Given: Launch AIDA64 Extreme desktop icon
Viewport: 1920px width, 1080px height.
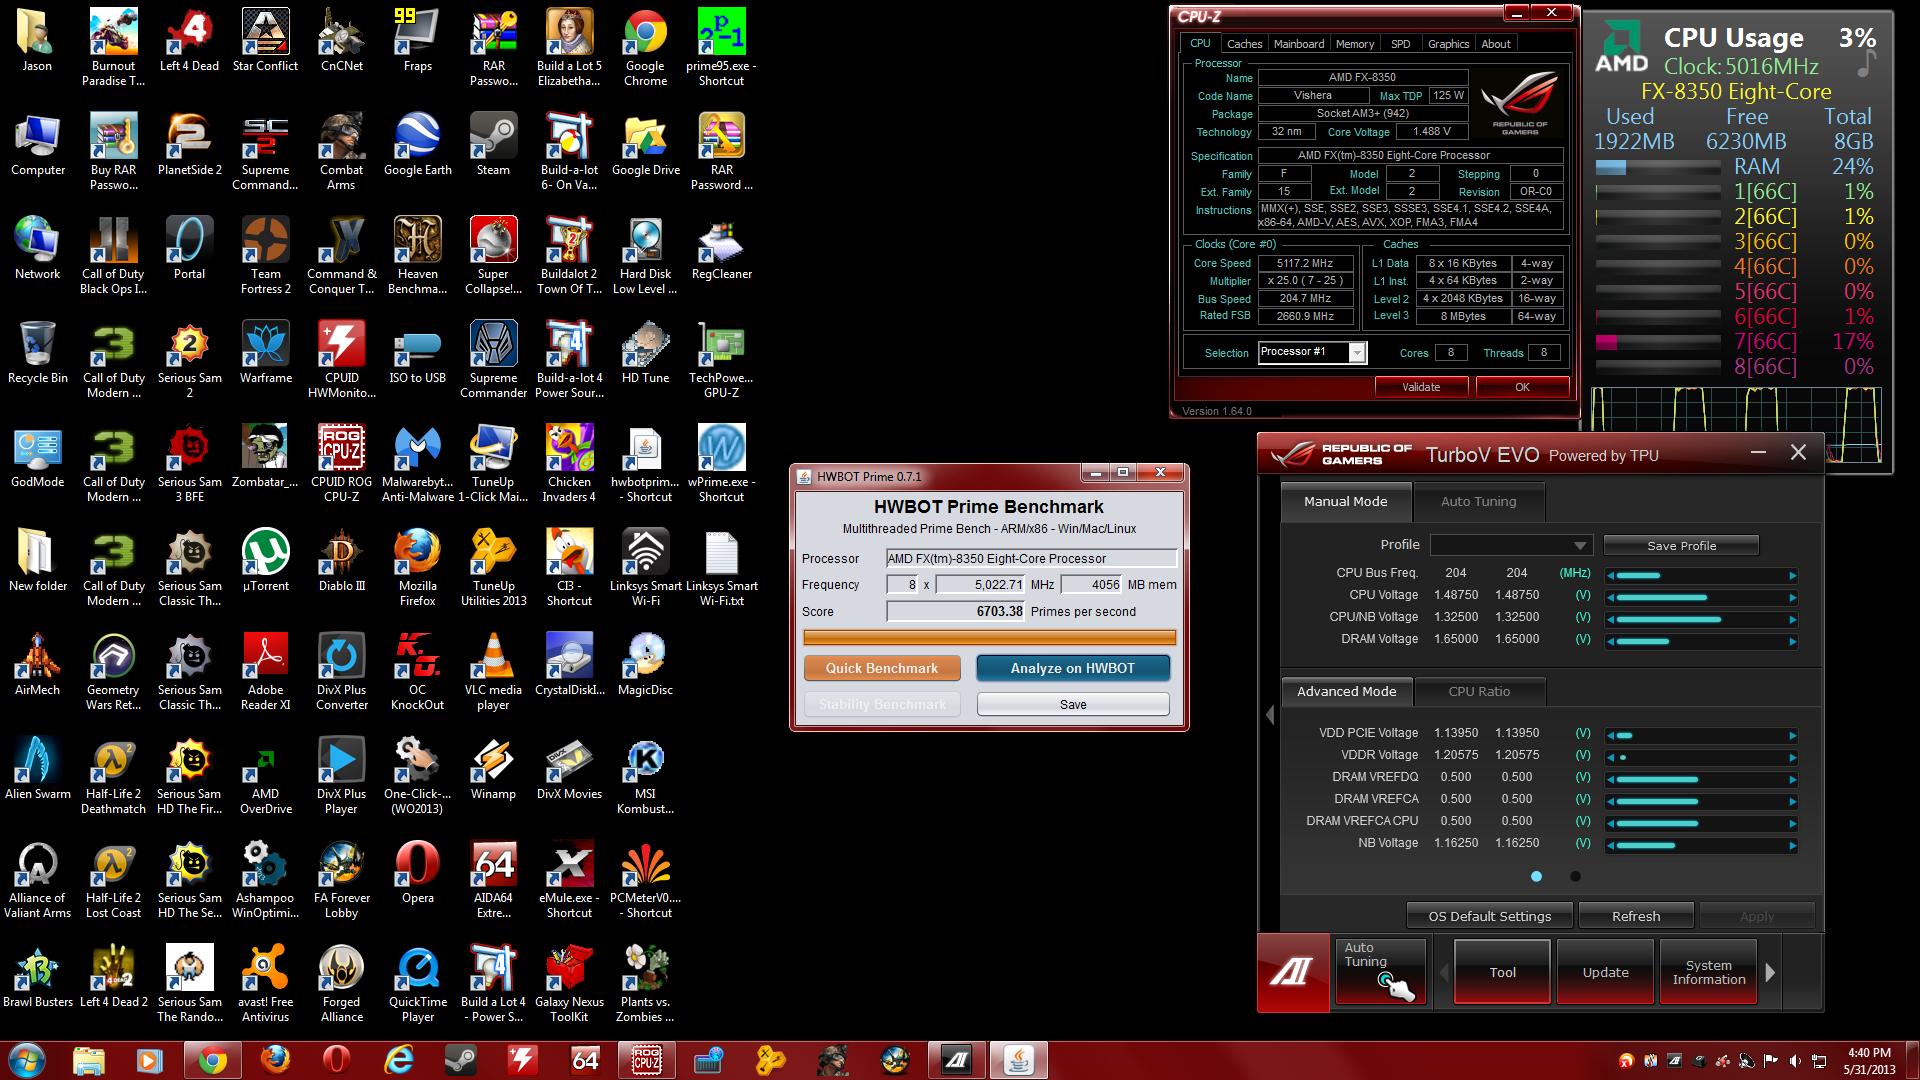Looking at the screenshot, I should pyautogui.click(x=493, y=879).
